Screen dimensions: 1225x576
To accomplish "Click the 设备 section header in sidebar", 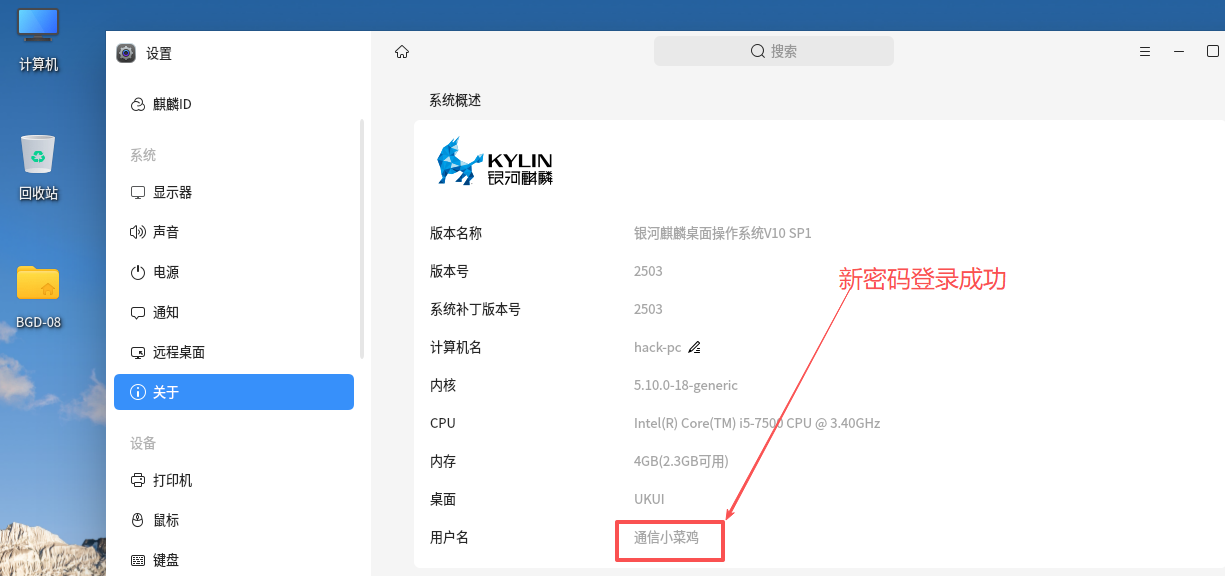I will pyautogui.click(x=143, y=443).
